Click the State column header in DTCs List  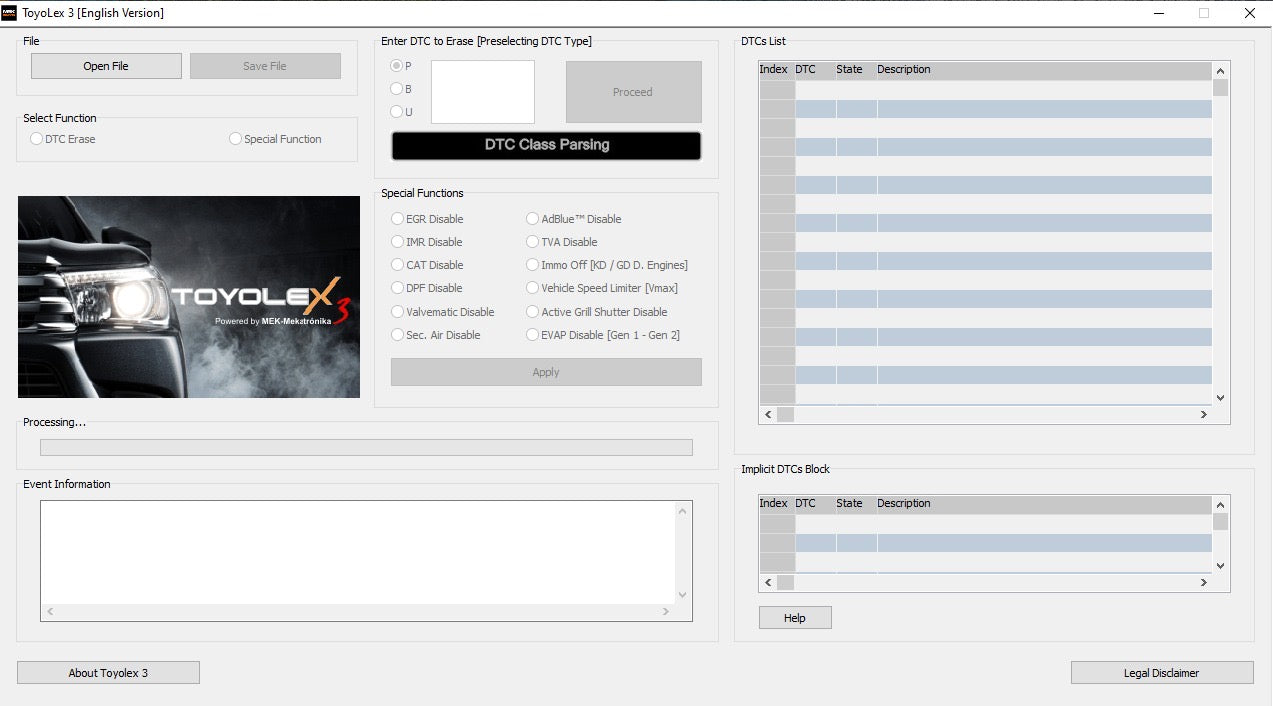point(856,70)
